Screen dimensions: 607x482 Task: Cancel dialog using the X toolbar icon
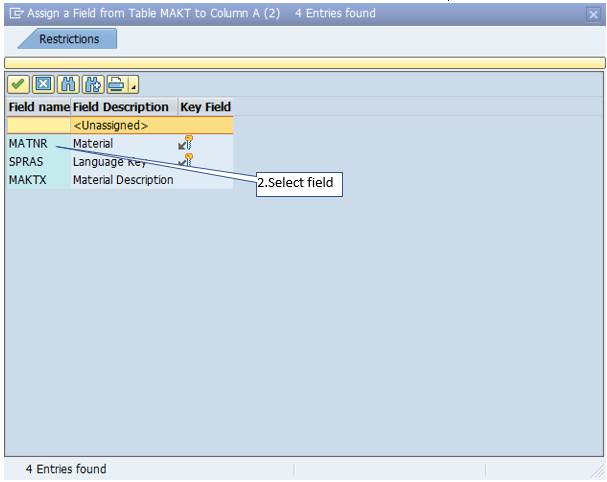point(43,84)
